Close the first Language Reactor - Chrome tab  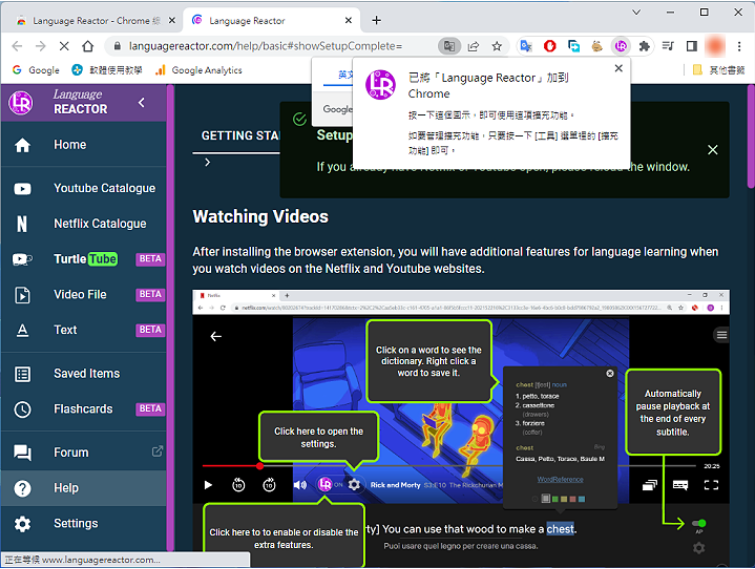coord(172,21)
